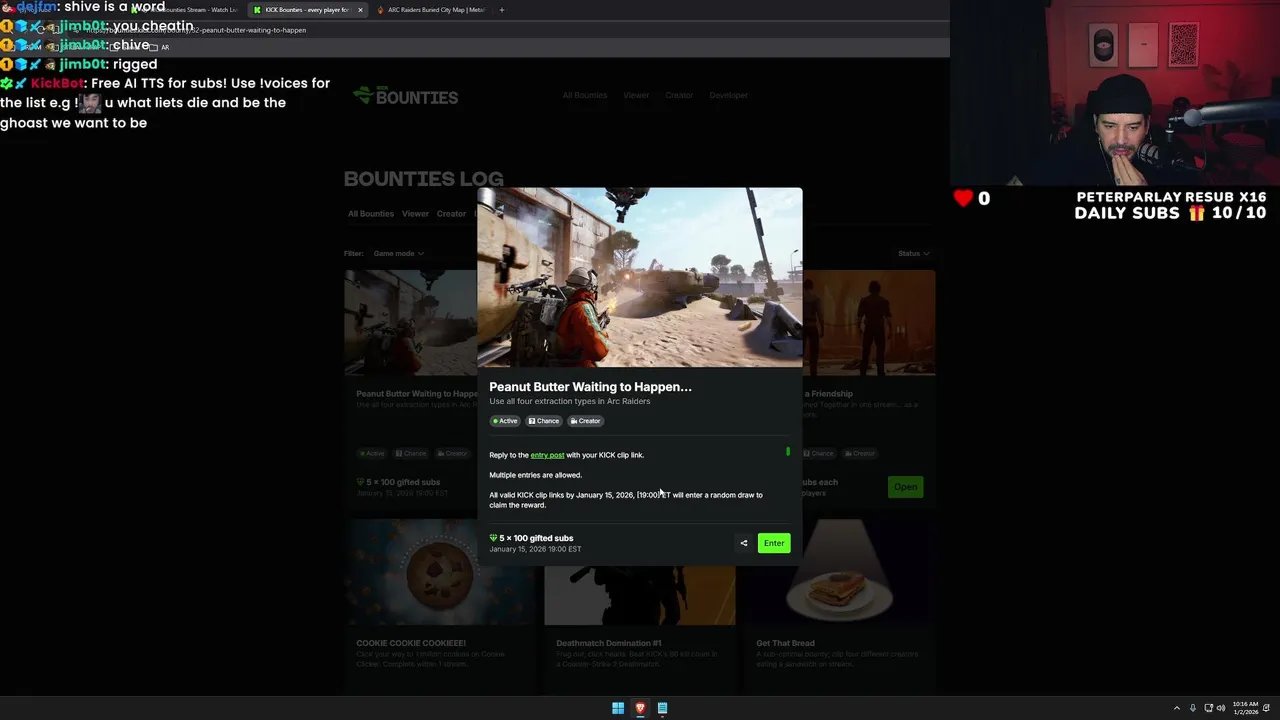Open a new browser tab with the plus
The width and height of the screenshot is (1280, 720).
click(501, 10)
